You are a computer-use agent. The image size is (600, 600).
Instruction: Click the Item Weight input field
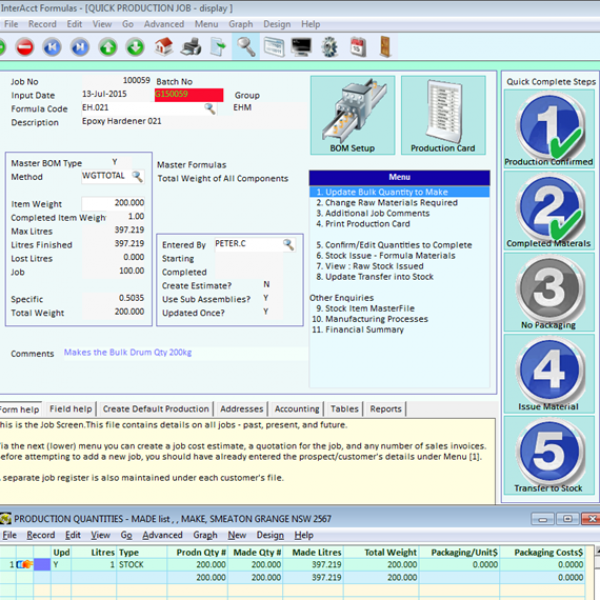click(x=113, y=203)
